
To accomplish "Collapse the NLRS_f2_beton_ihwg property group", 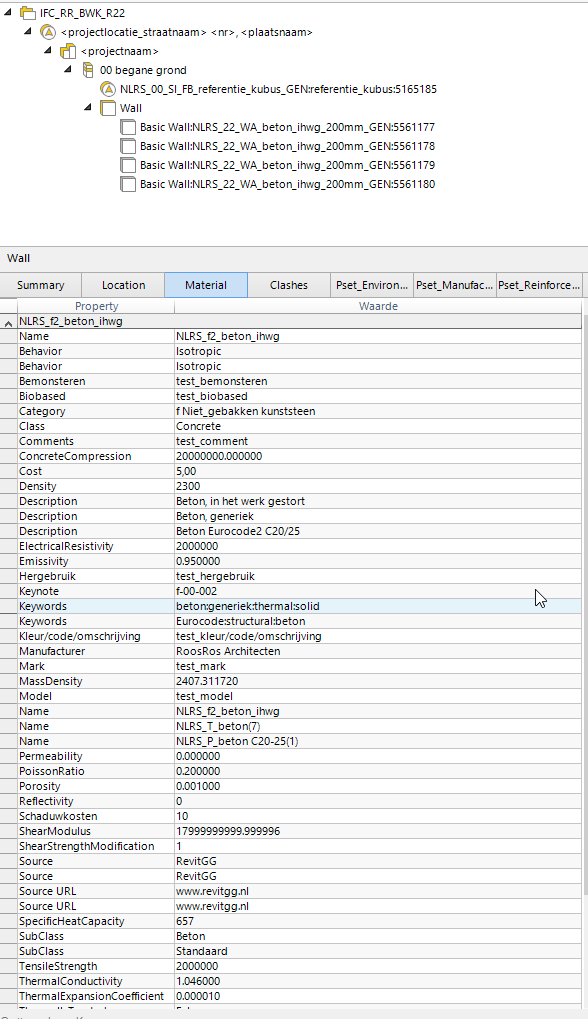I will click(x=7, y=321).
